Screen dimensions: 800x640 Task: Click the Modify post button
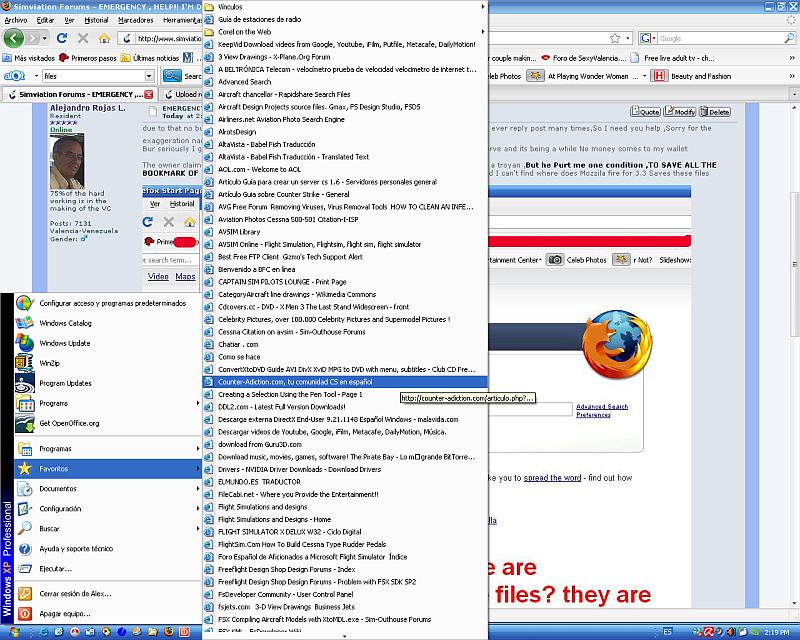coord(682,112)
